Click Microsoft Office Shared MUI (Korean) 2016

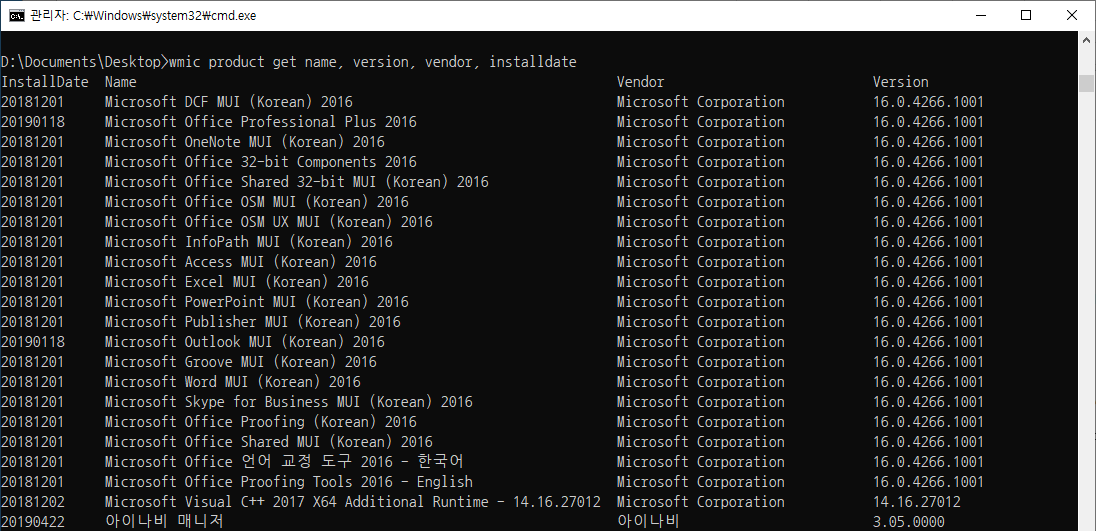pos(268,442)
